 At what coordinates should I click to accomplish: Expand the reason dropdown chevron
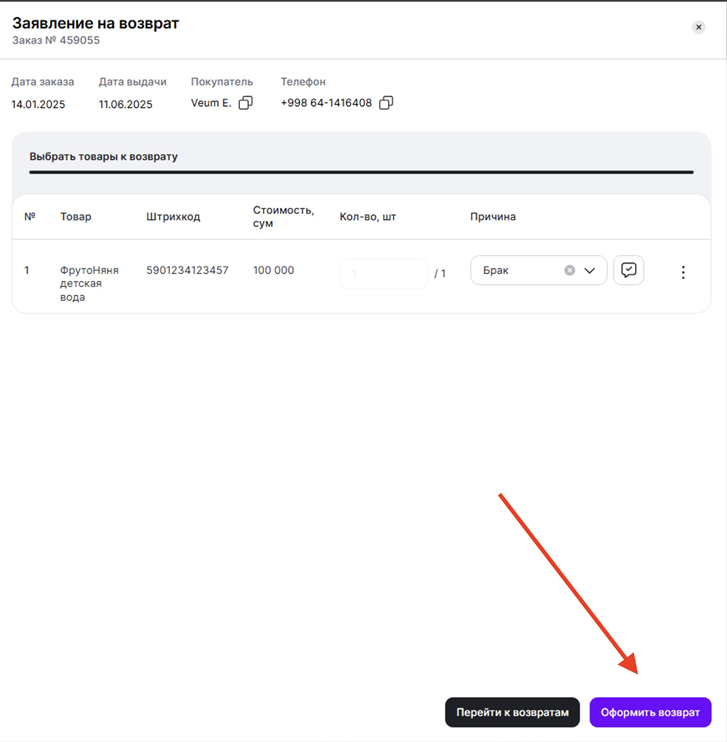pyautogui.click(x=590, y=270)
